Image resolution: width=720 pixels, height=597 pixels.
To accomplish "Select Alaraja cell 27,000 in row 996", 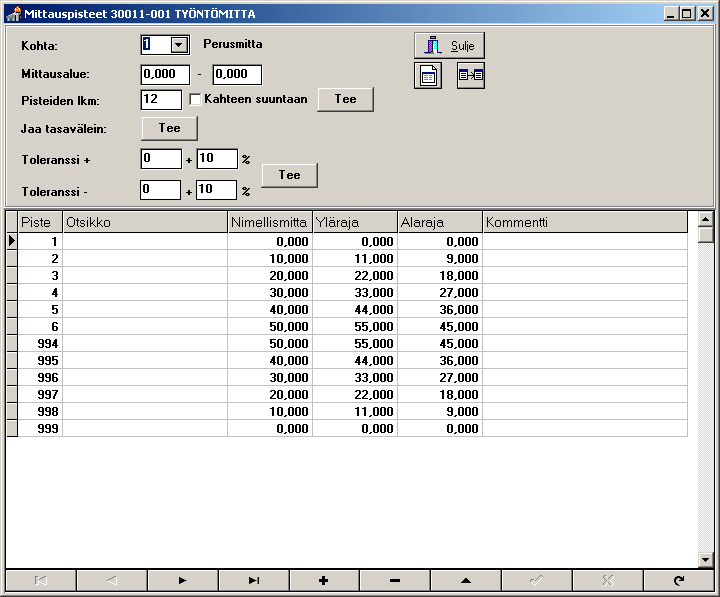I will [x=440, y=377].
